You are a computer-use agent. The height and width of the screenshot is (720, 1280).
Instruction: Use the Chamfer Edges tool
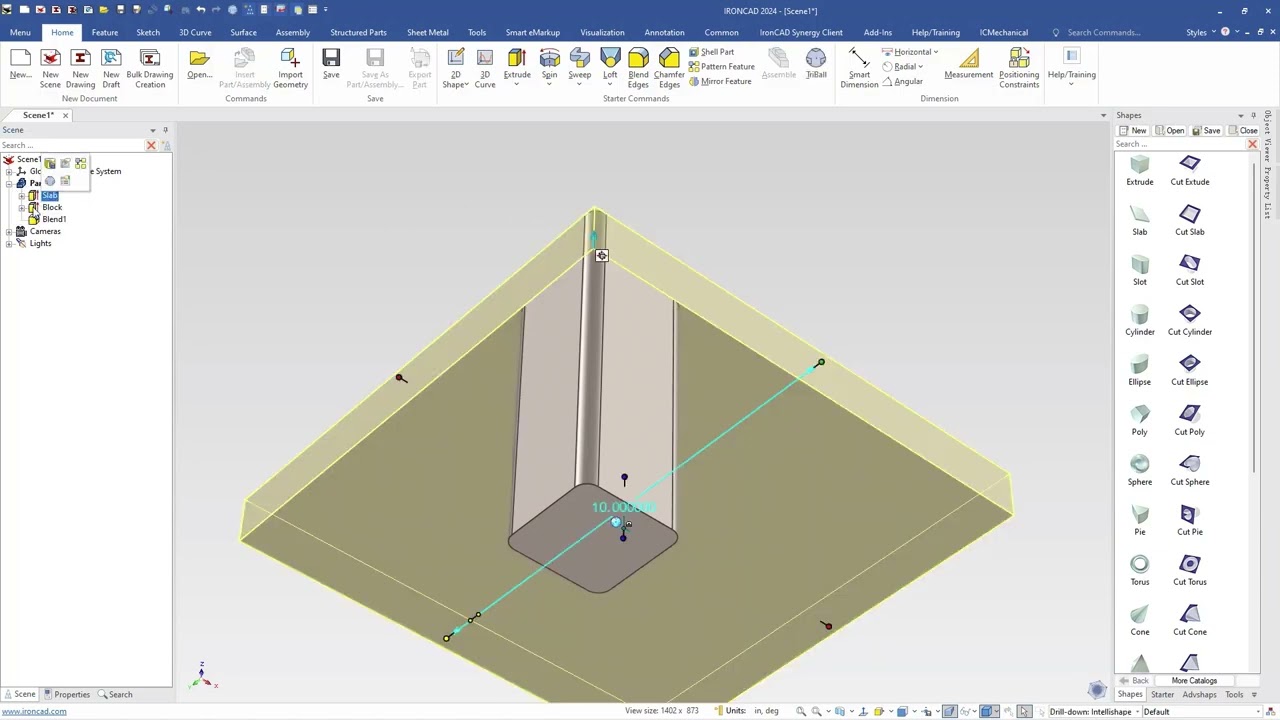point(669,69)
